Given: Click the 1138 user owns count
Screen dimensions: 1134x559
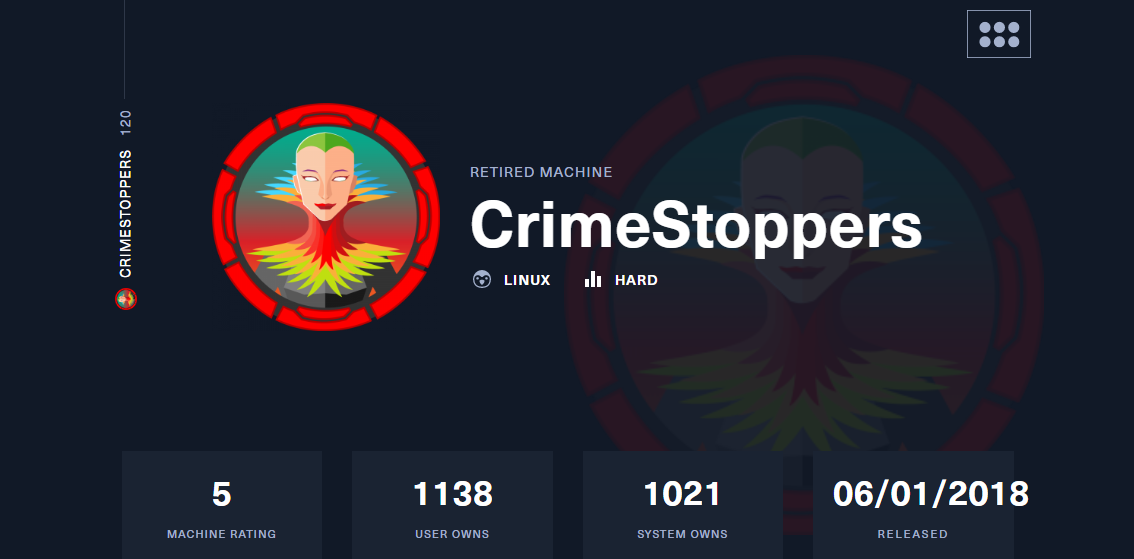Looking at the screenshot, I should tap(453, 495).
